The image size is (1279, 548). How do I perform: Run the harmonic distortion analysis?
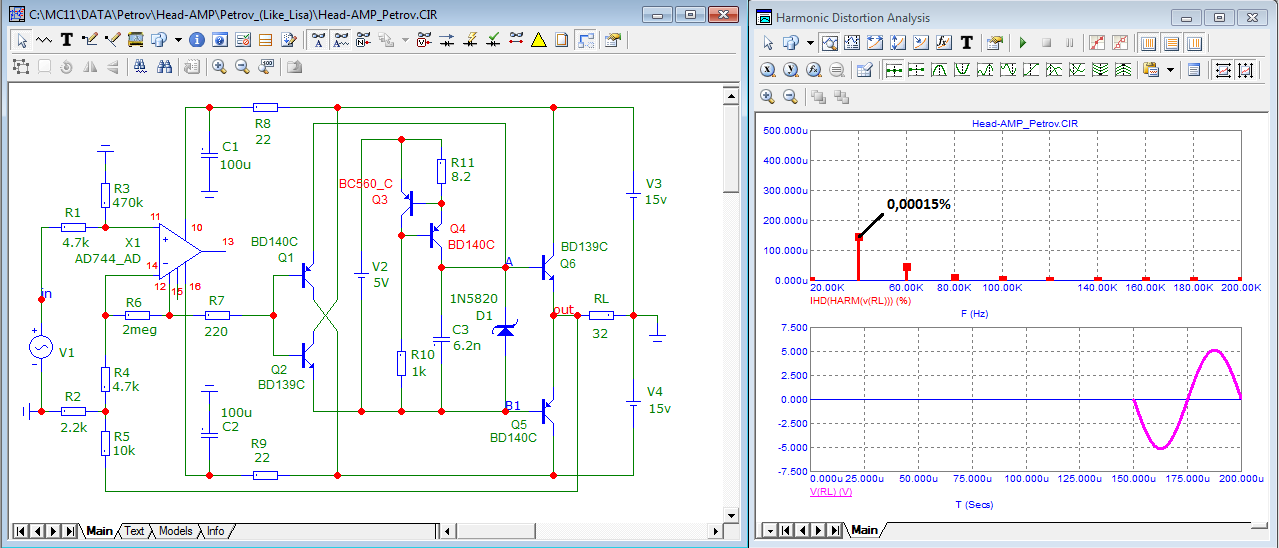tap(1022, 43)
